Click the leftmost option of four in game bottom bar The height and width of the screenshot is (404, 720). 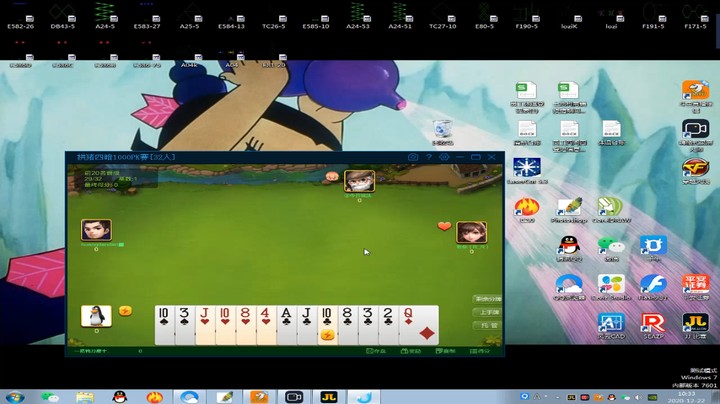(376, 351)
